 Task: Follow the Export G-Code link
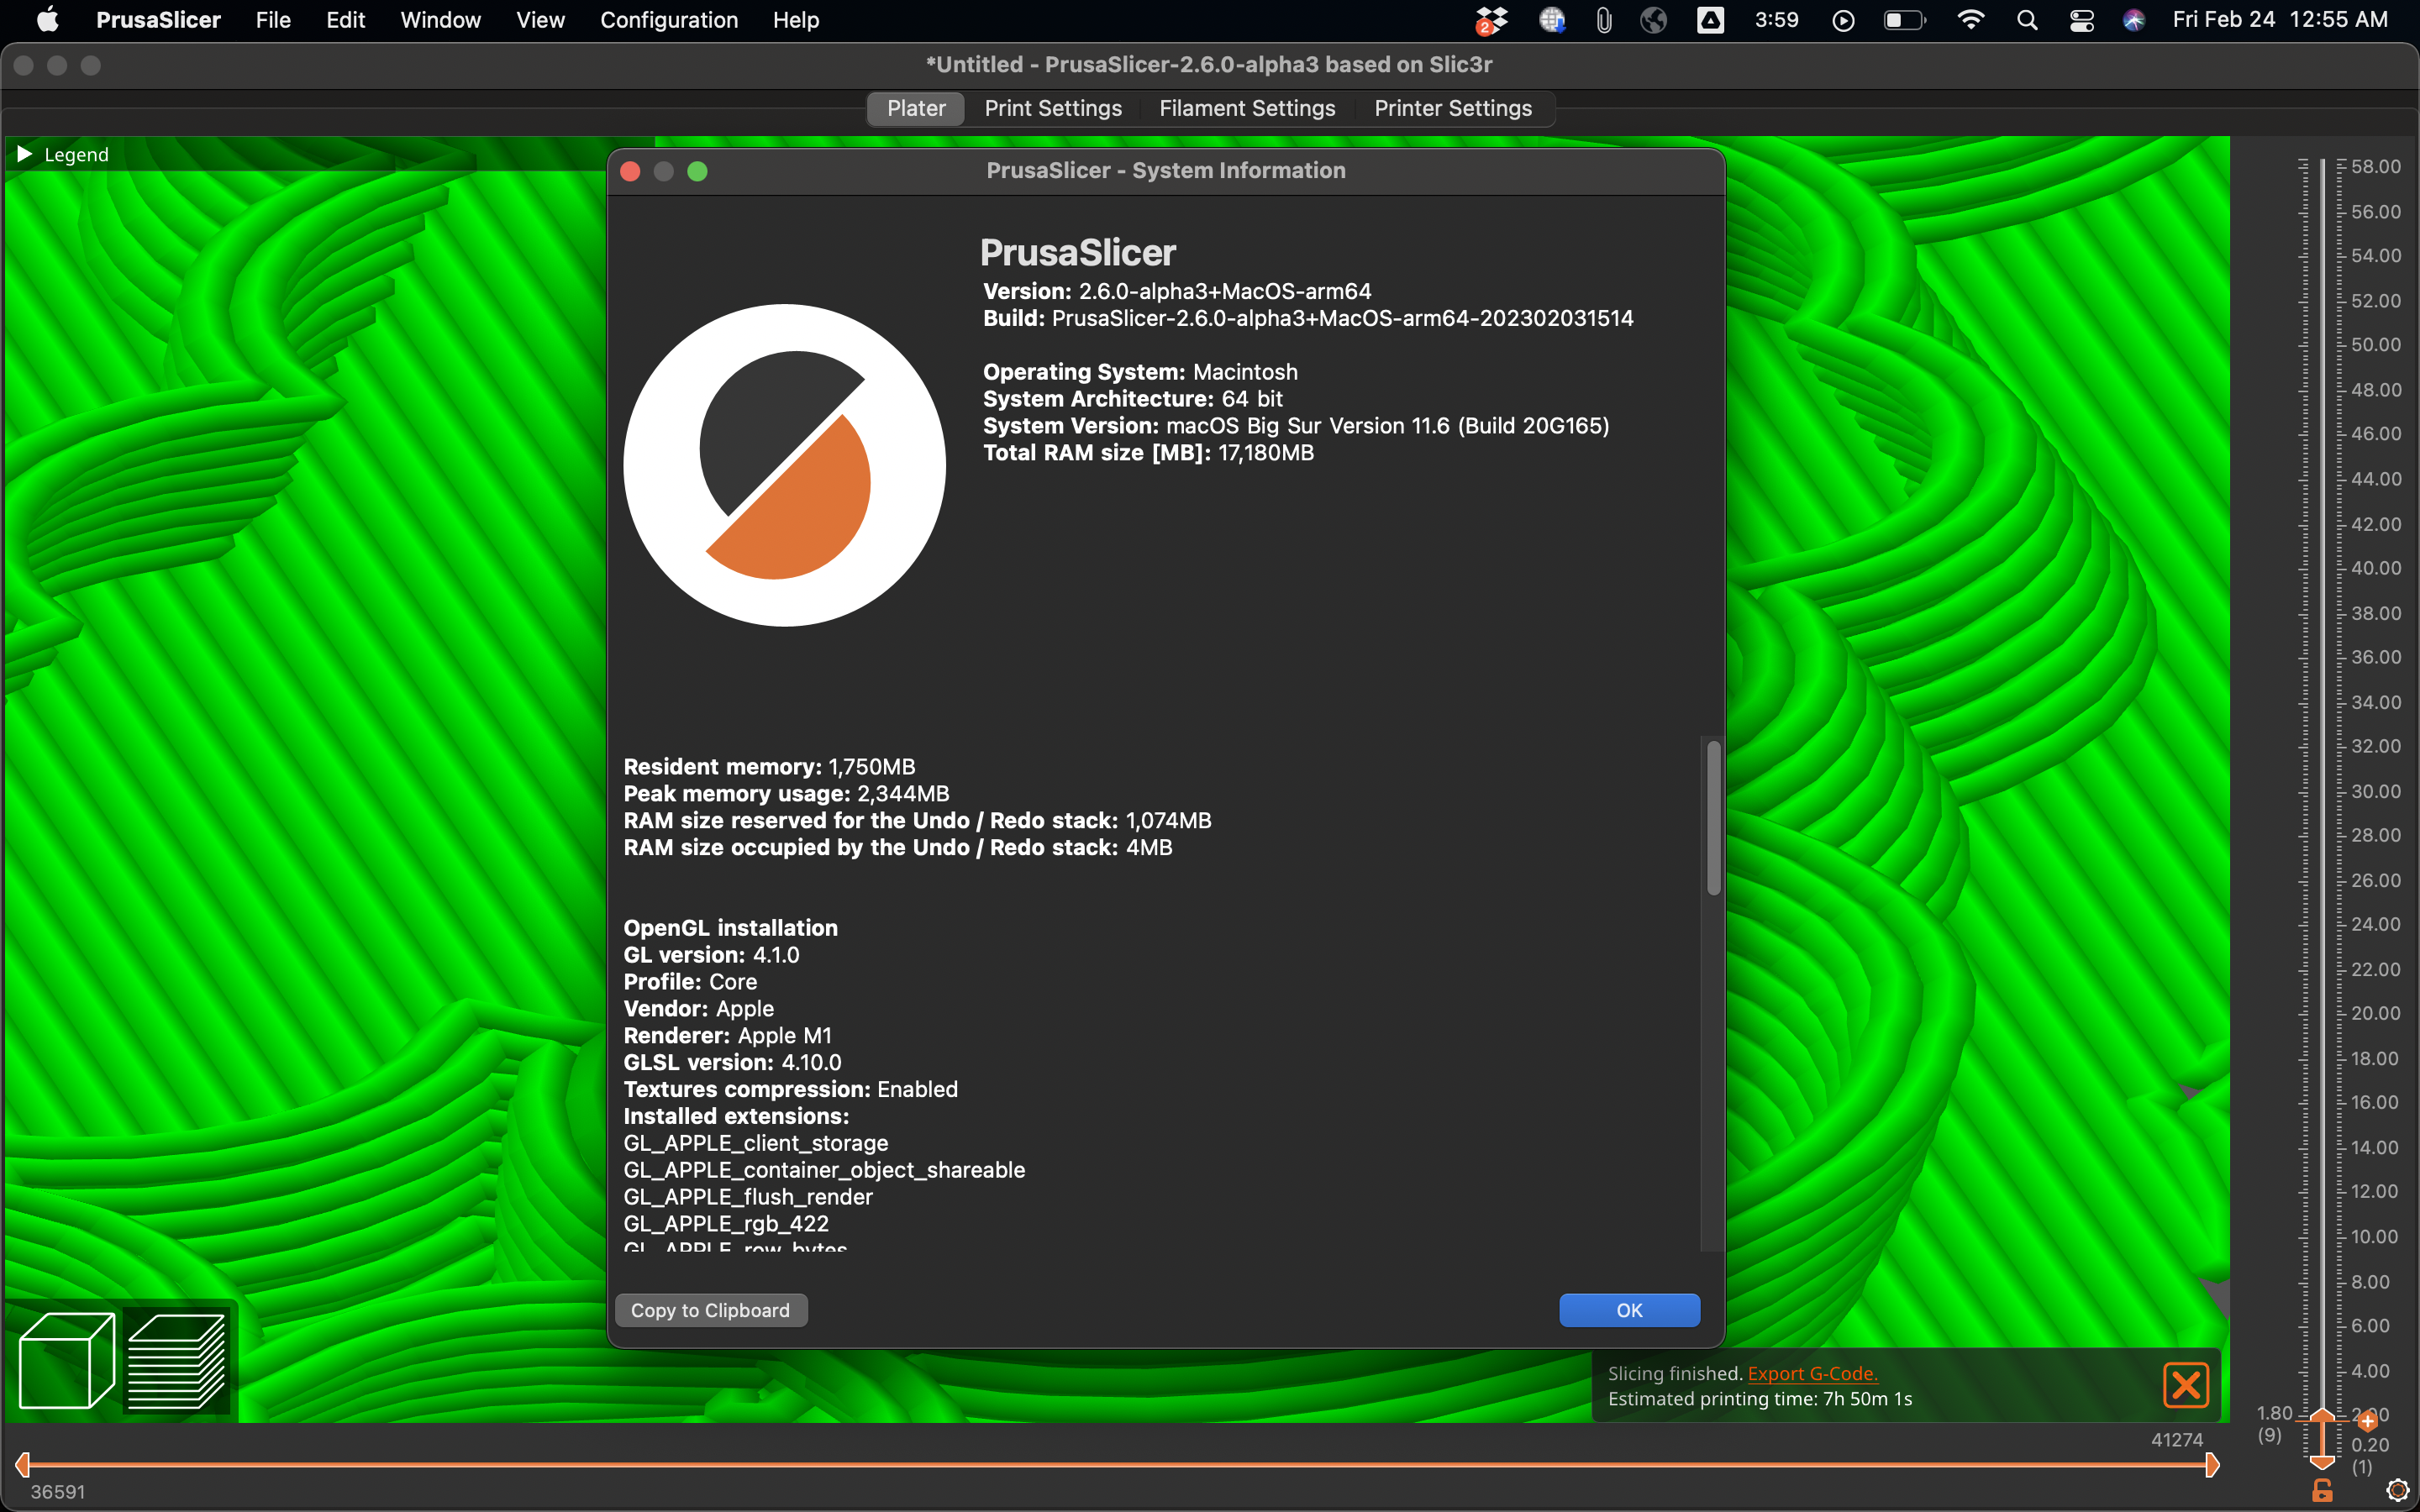point(1812,1373)
